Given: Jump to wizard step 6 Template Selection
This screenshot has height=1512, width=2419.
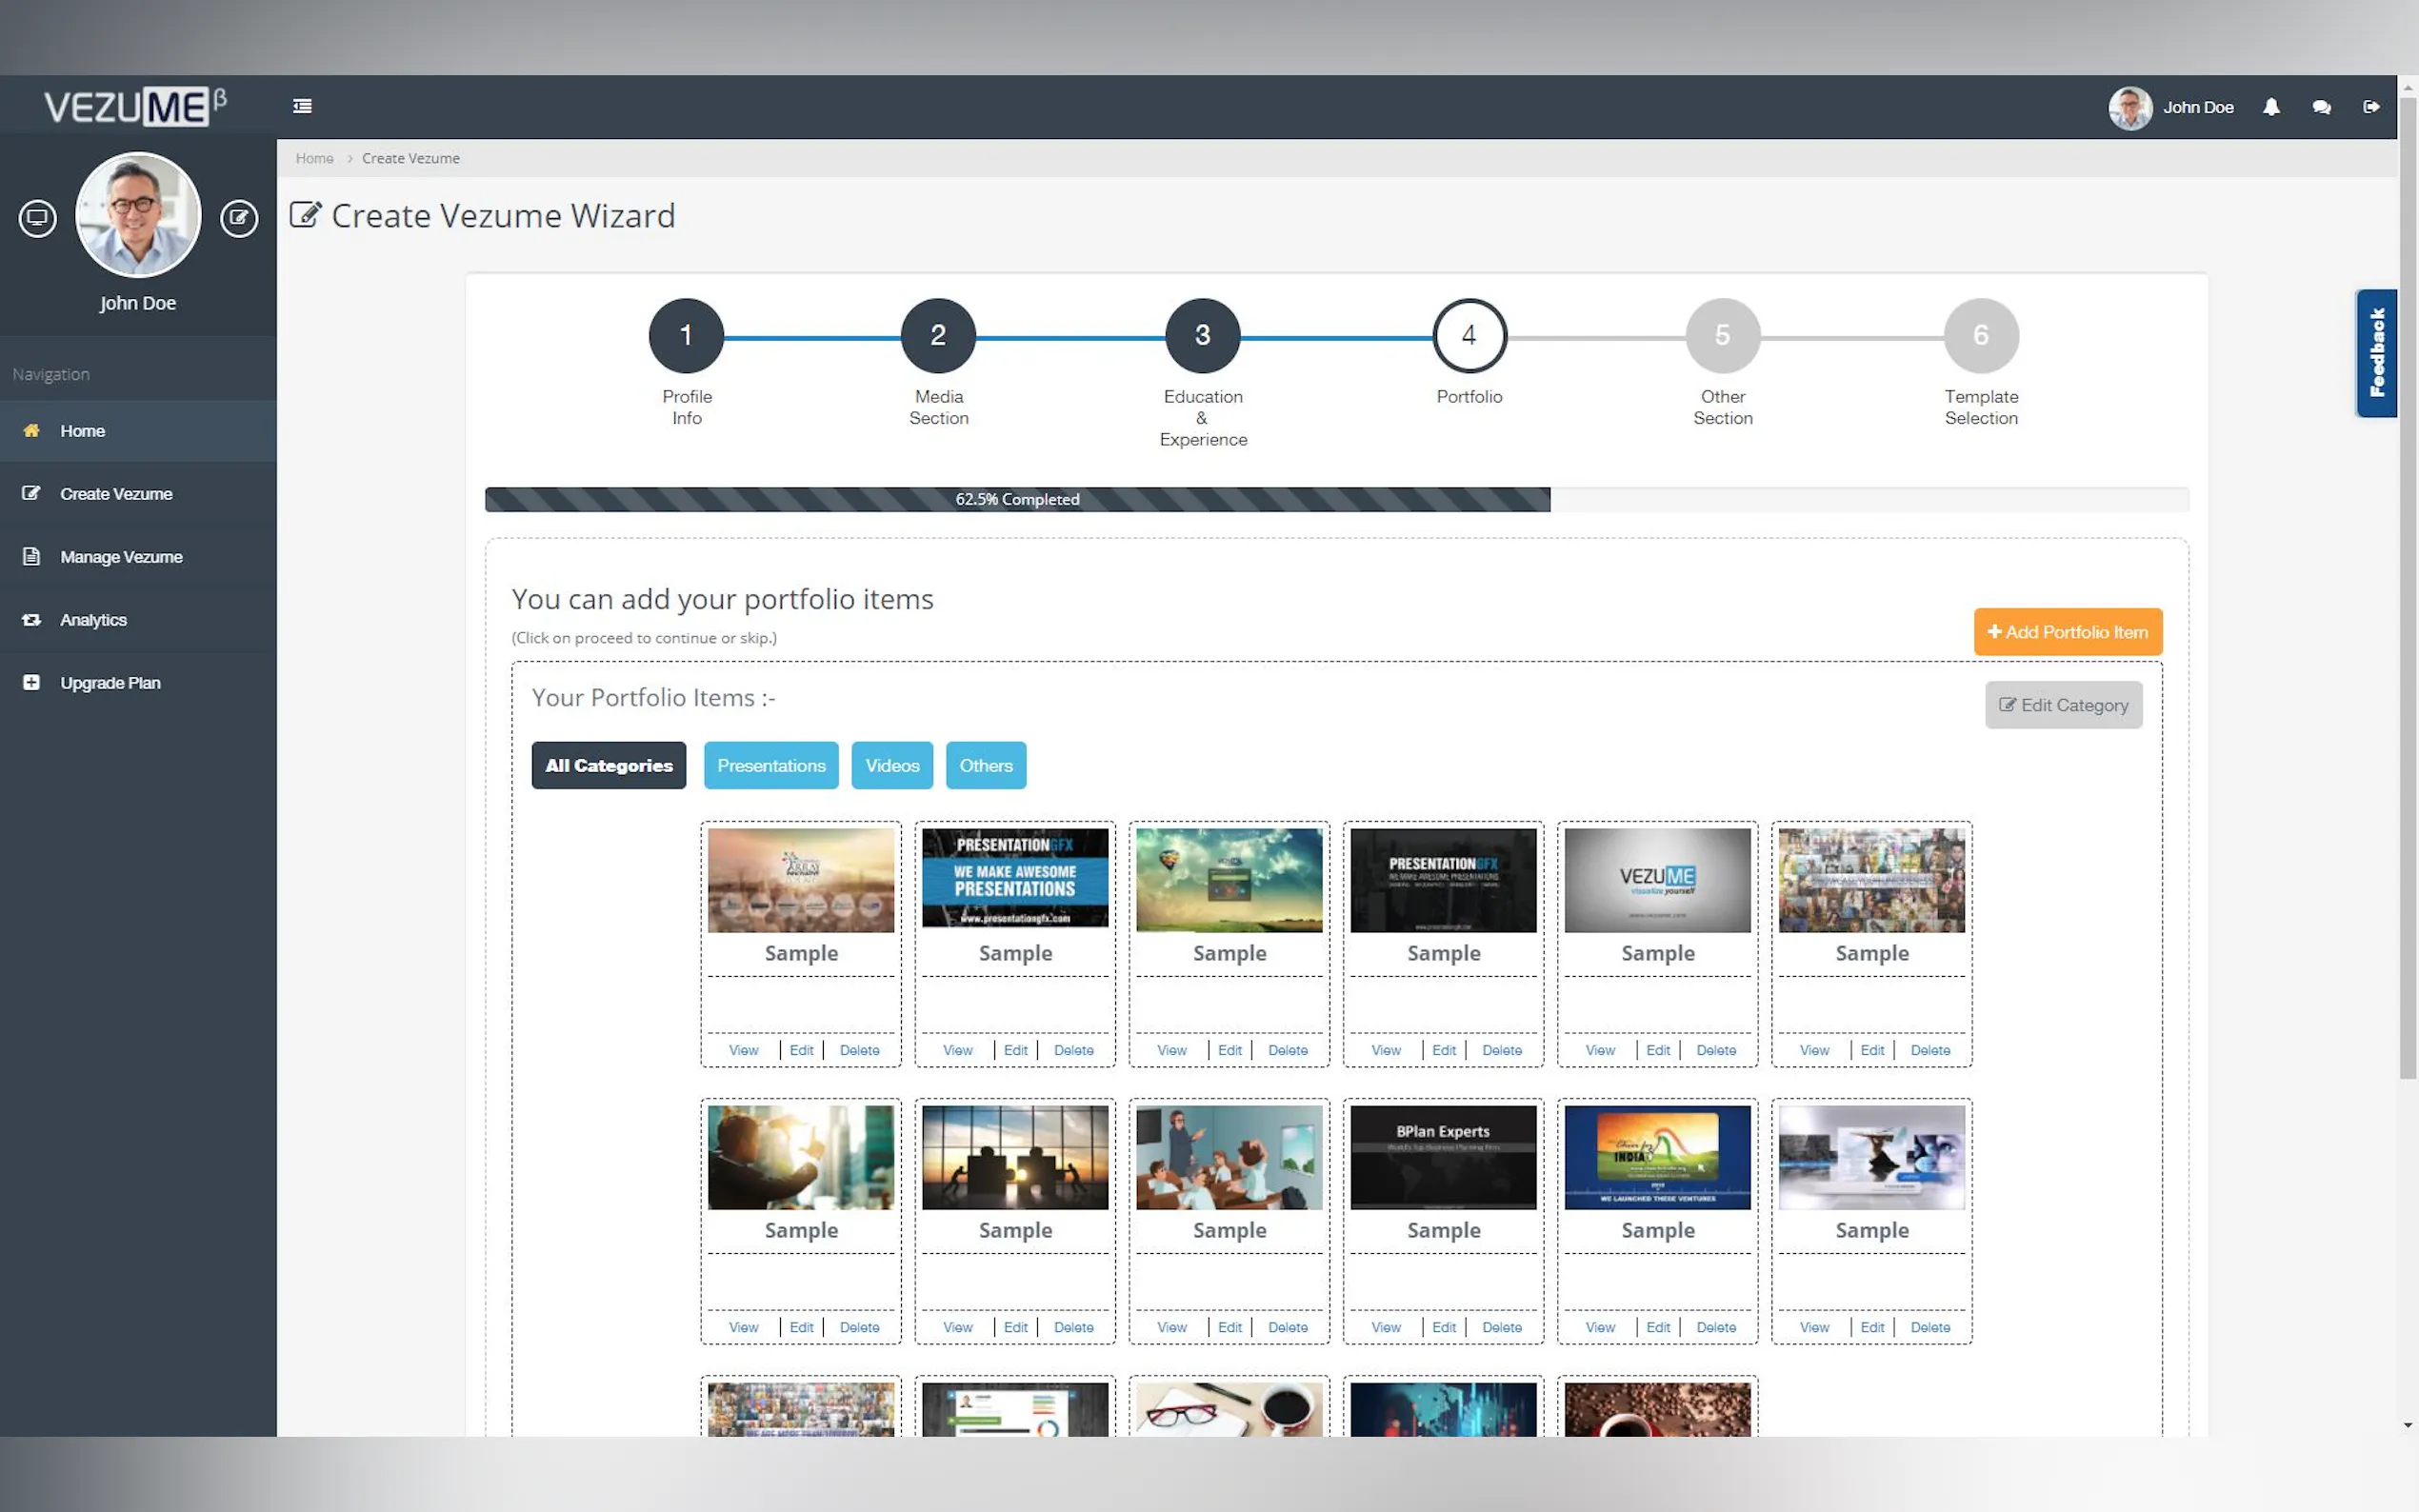Looking at the screenshot, I should point(1981,335).
